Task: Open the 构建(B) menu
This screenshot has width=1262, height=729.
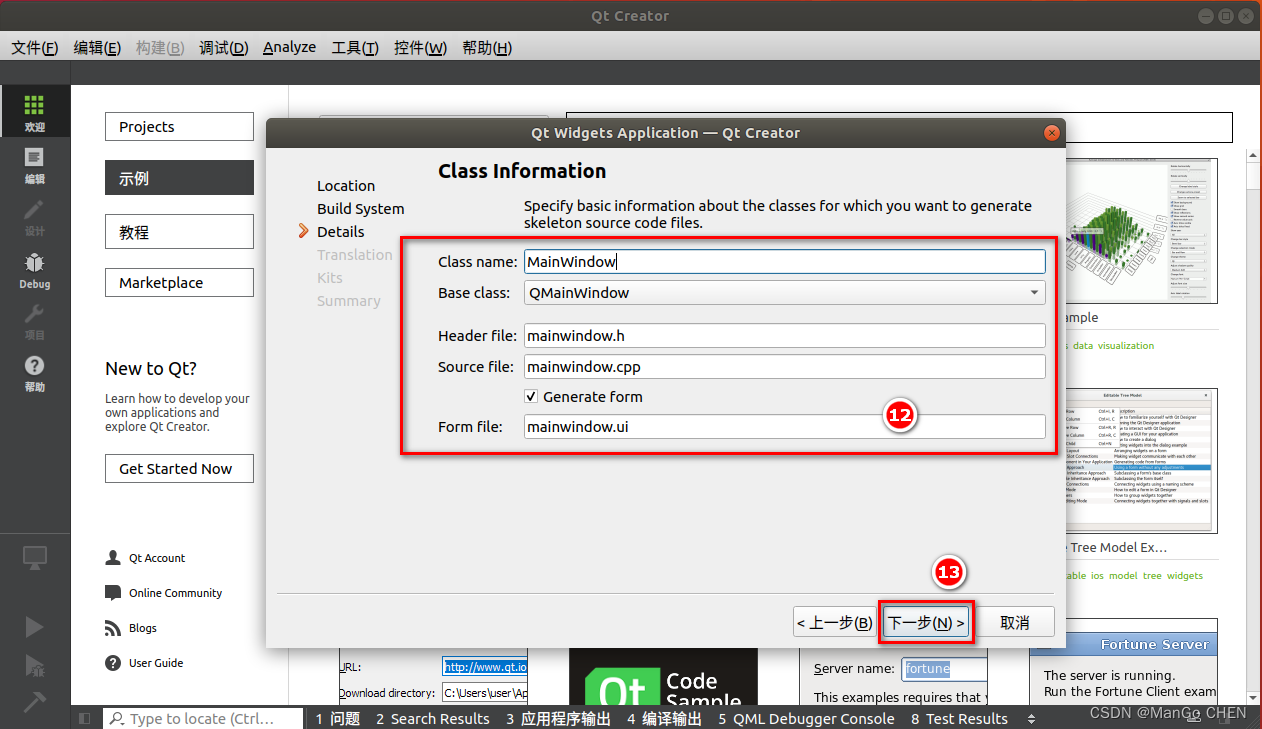Action: tap(160, 47)
